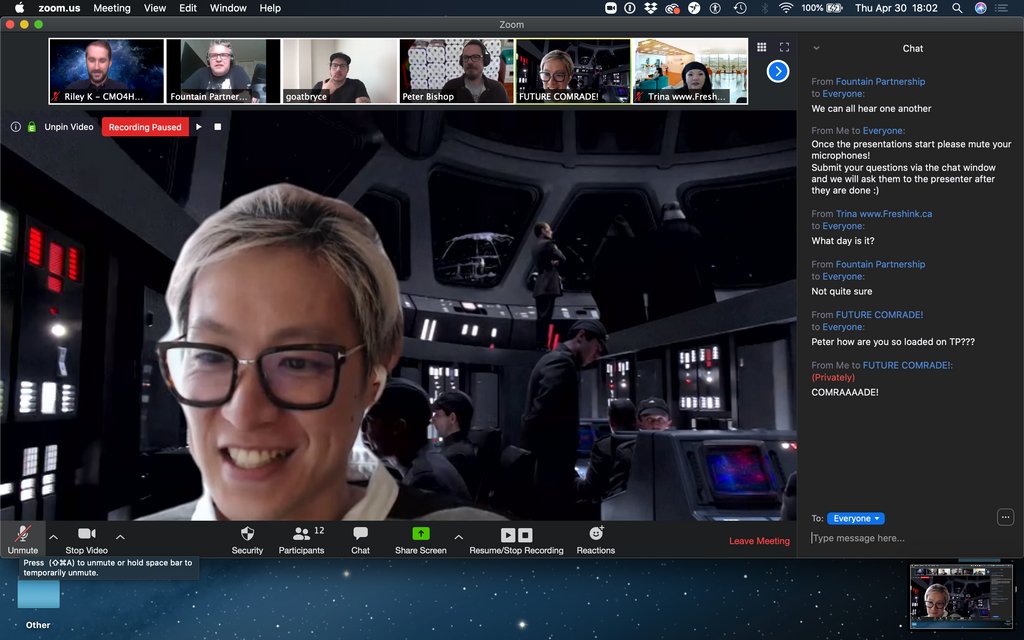Expand audio options arrow next to Unmute

coord(54,537)
